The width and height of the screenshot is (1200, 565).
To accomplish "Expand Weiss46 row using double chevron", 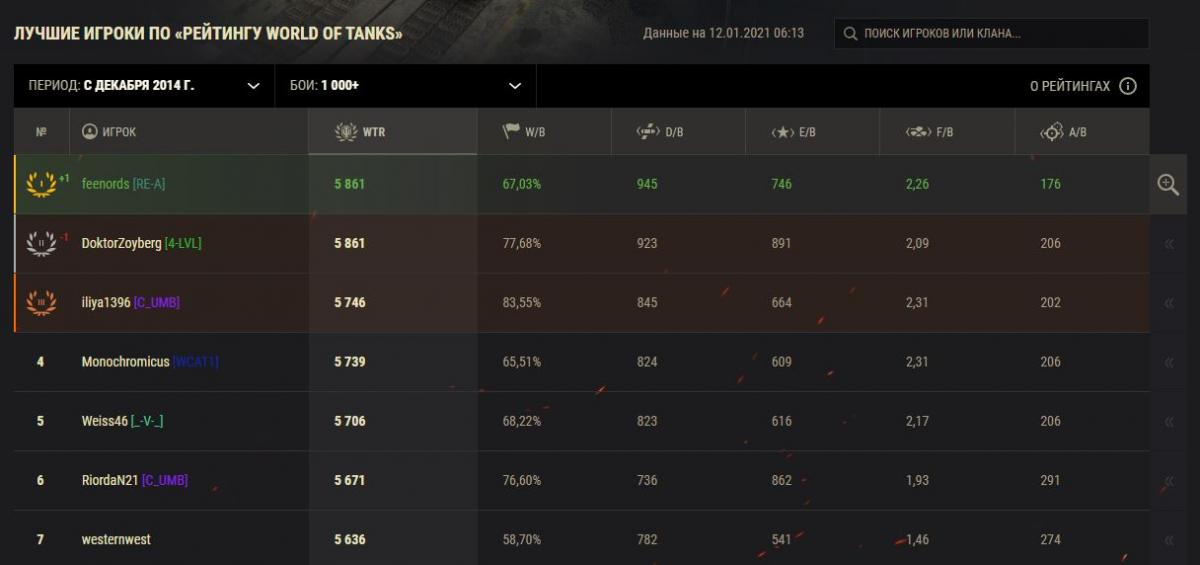I will coord(1168,421).
